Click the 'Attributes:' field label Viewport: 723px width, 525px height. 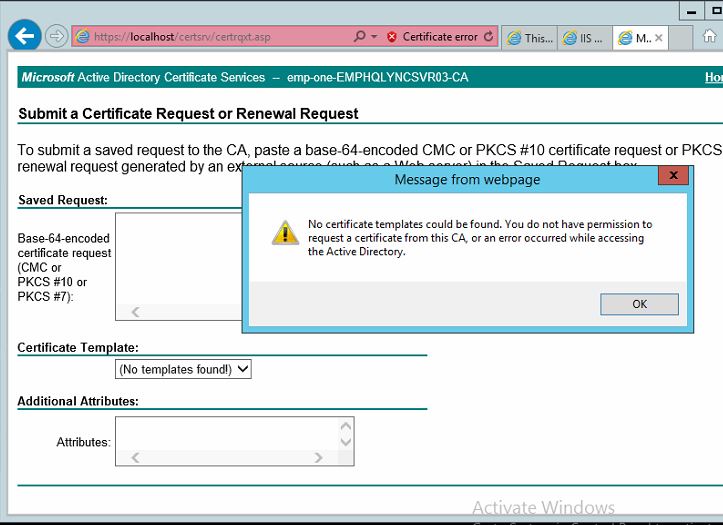83,442
